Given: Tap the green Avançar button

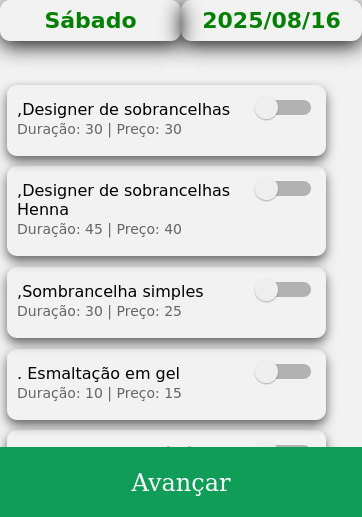Looking at the screenshot, I should click(181, 482).
